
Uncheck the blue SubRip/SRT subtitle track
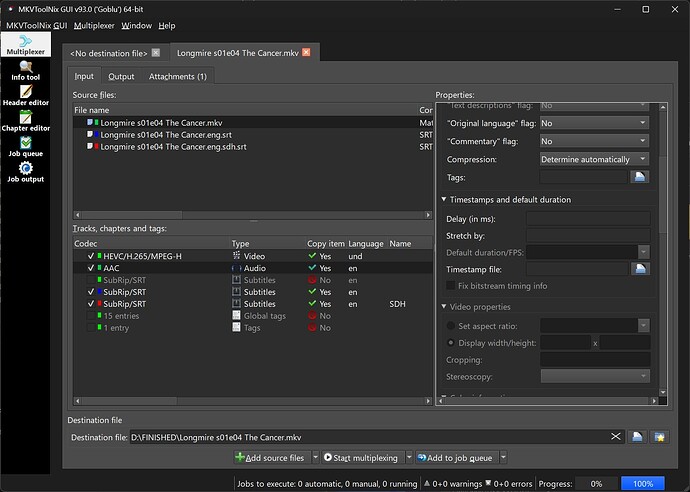[91, 292]
